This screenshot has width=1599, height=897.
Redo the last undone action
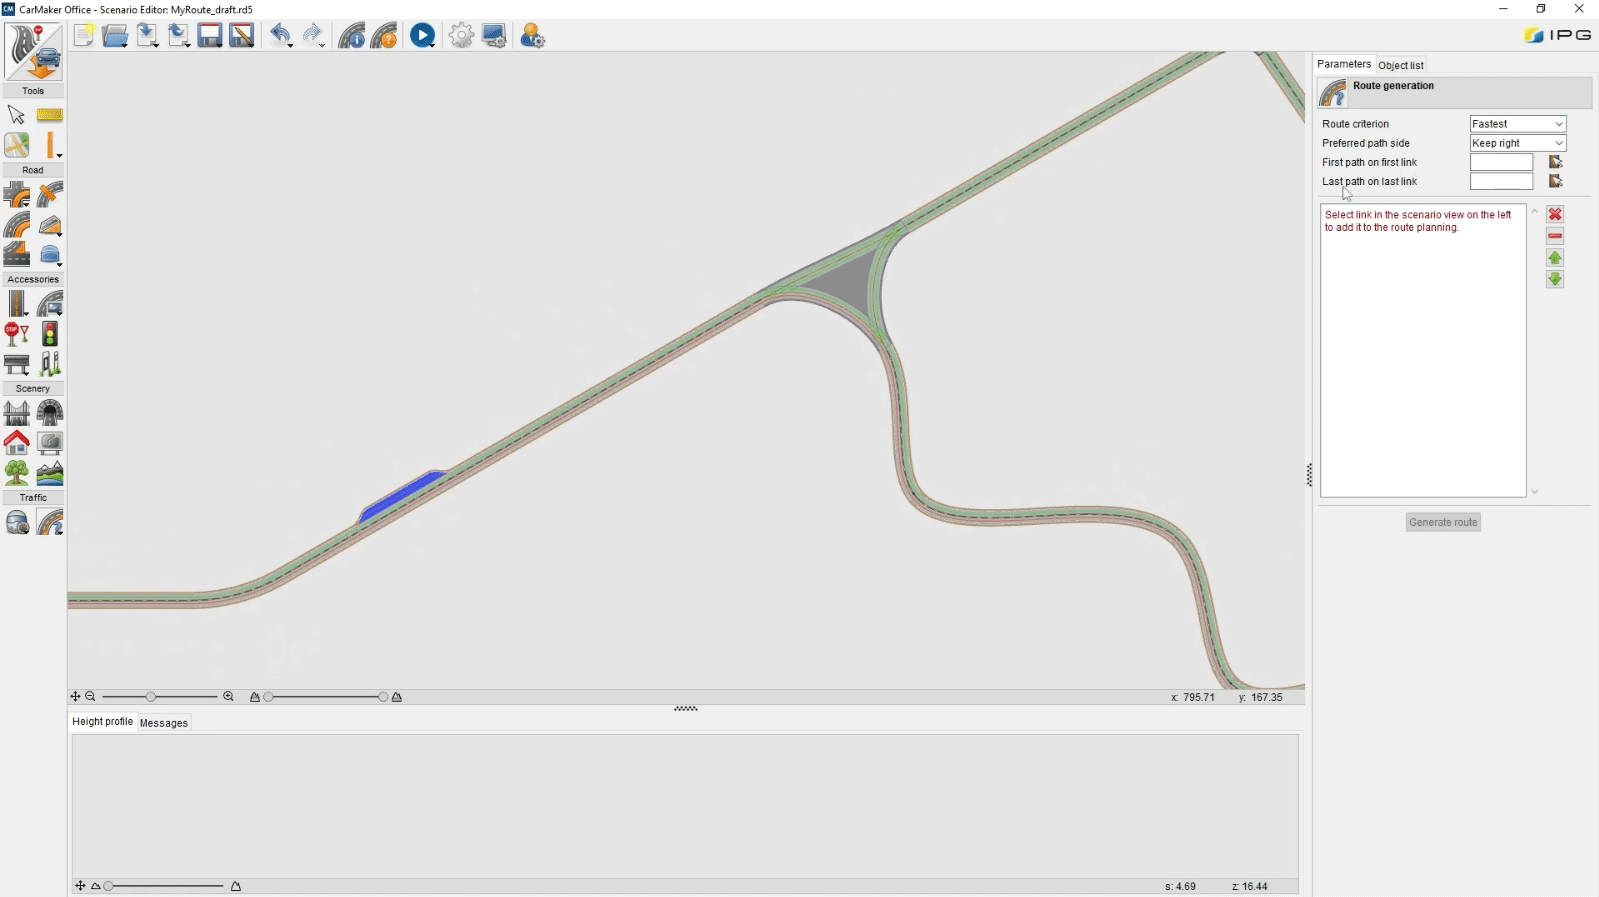pyautogui.click(x=313, y=36)
